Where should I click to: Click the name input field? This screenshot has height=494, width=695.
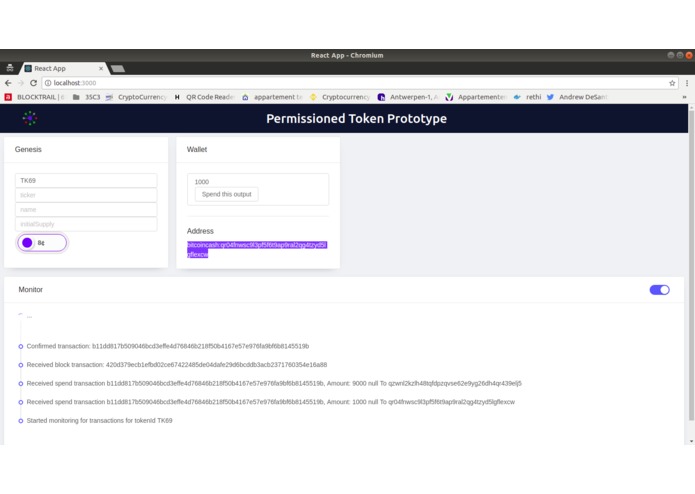click(x=86, y=210)
